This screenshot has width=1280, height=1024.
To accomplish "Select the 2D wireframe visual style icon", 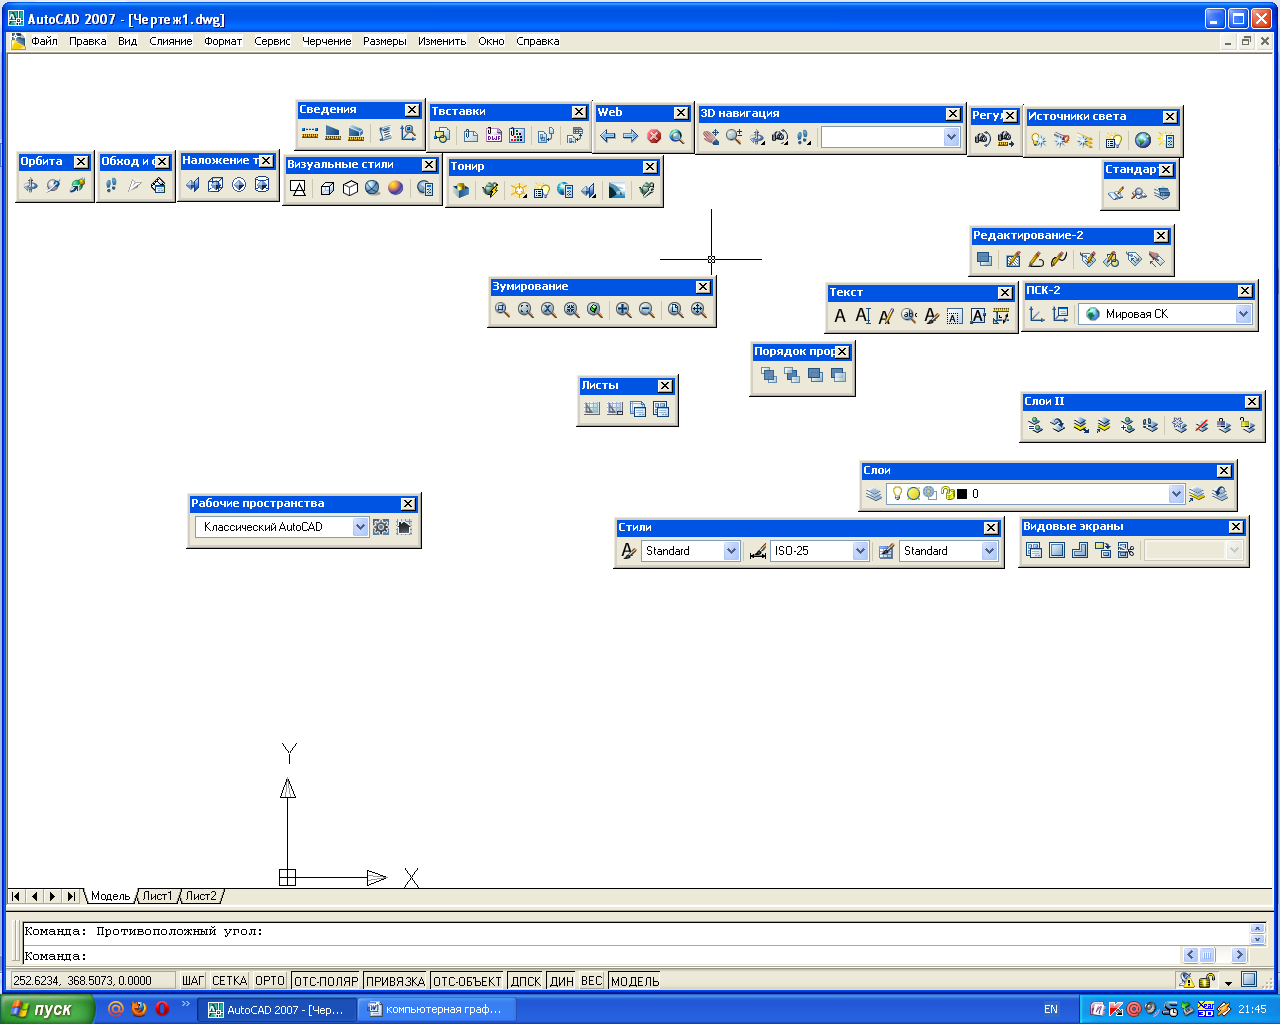I will point(298,188).
